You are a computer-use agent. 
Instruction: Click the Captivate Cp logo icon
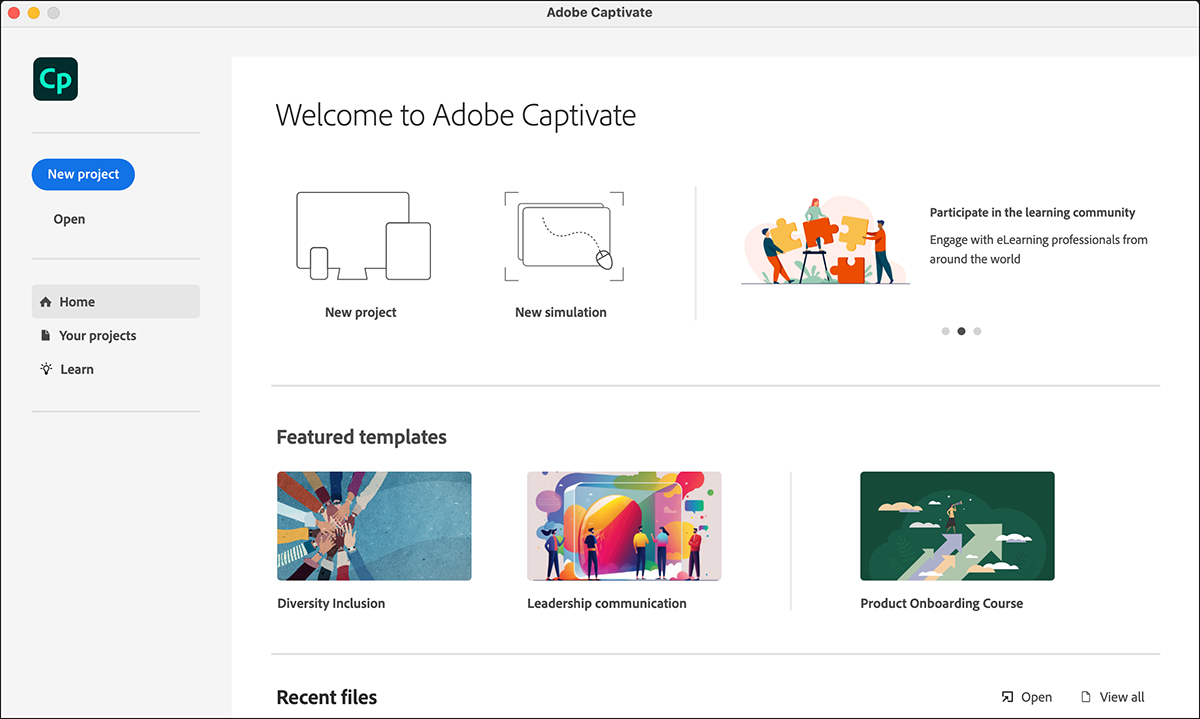(x=55, y=78)
